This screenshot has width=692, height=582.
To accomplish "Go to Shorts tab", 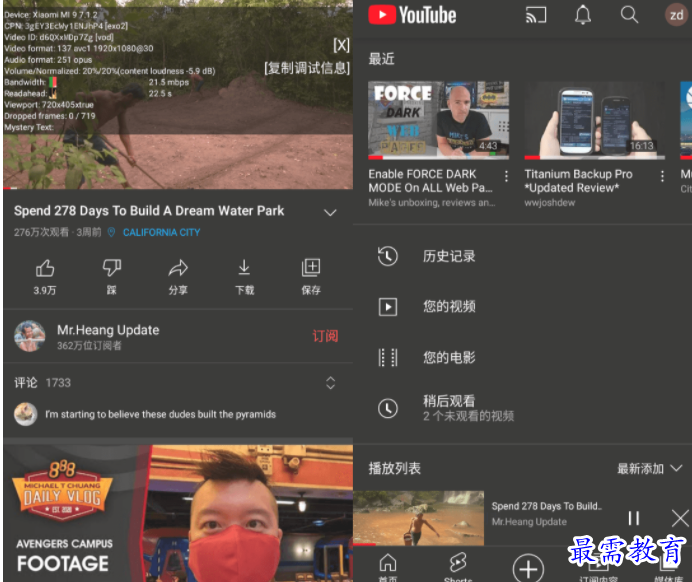I will (x=458, y=567).
